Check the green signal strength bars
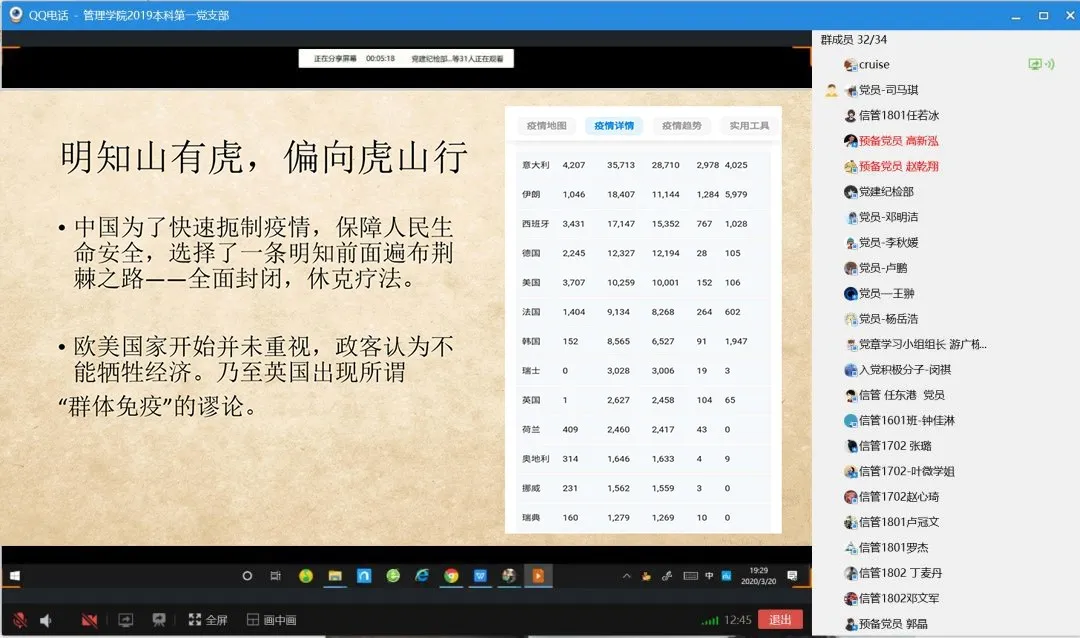The width and height of the screenshot is (1080, 638). [x=710, y=620]
